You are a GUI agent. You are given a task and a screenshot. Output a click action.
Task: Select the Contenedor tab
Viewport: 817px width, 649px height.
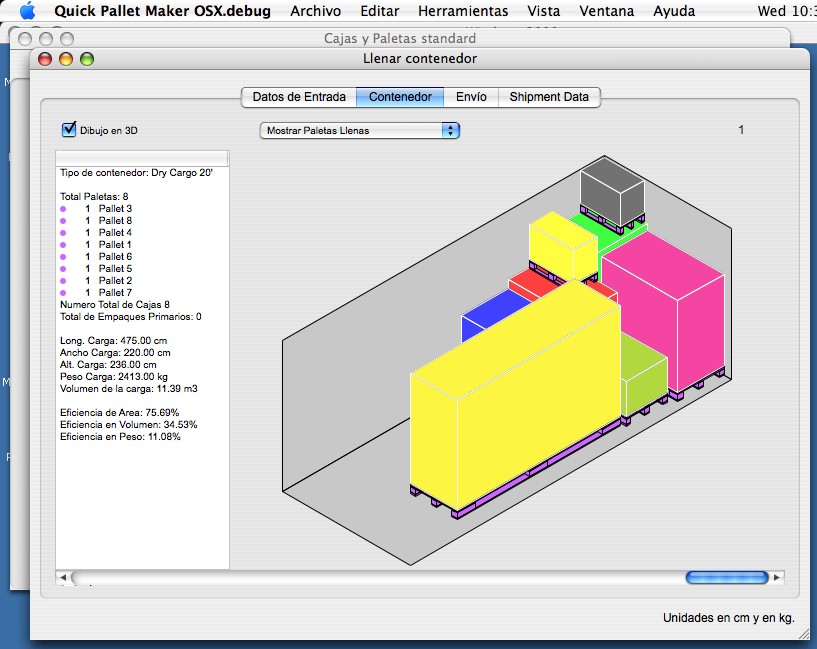tap(400, 97)
